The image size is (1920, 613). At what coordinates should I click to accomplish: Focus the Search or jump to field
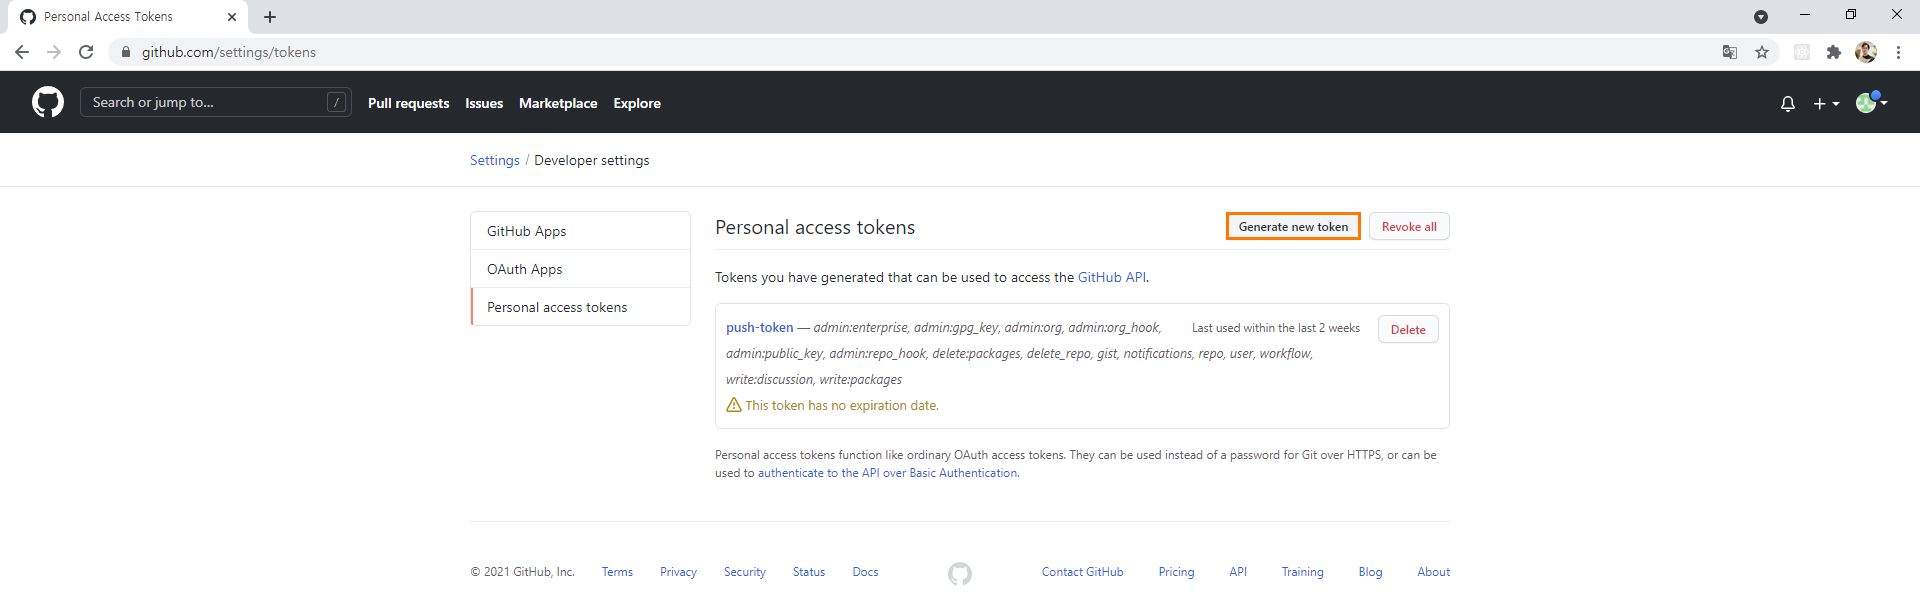click(206, 102)
